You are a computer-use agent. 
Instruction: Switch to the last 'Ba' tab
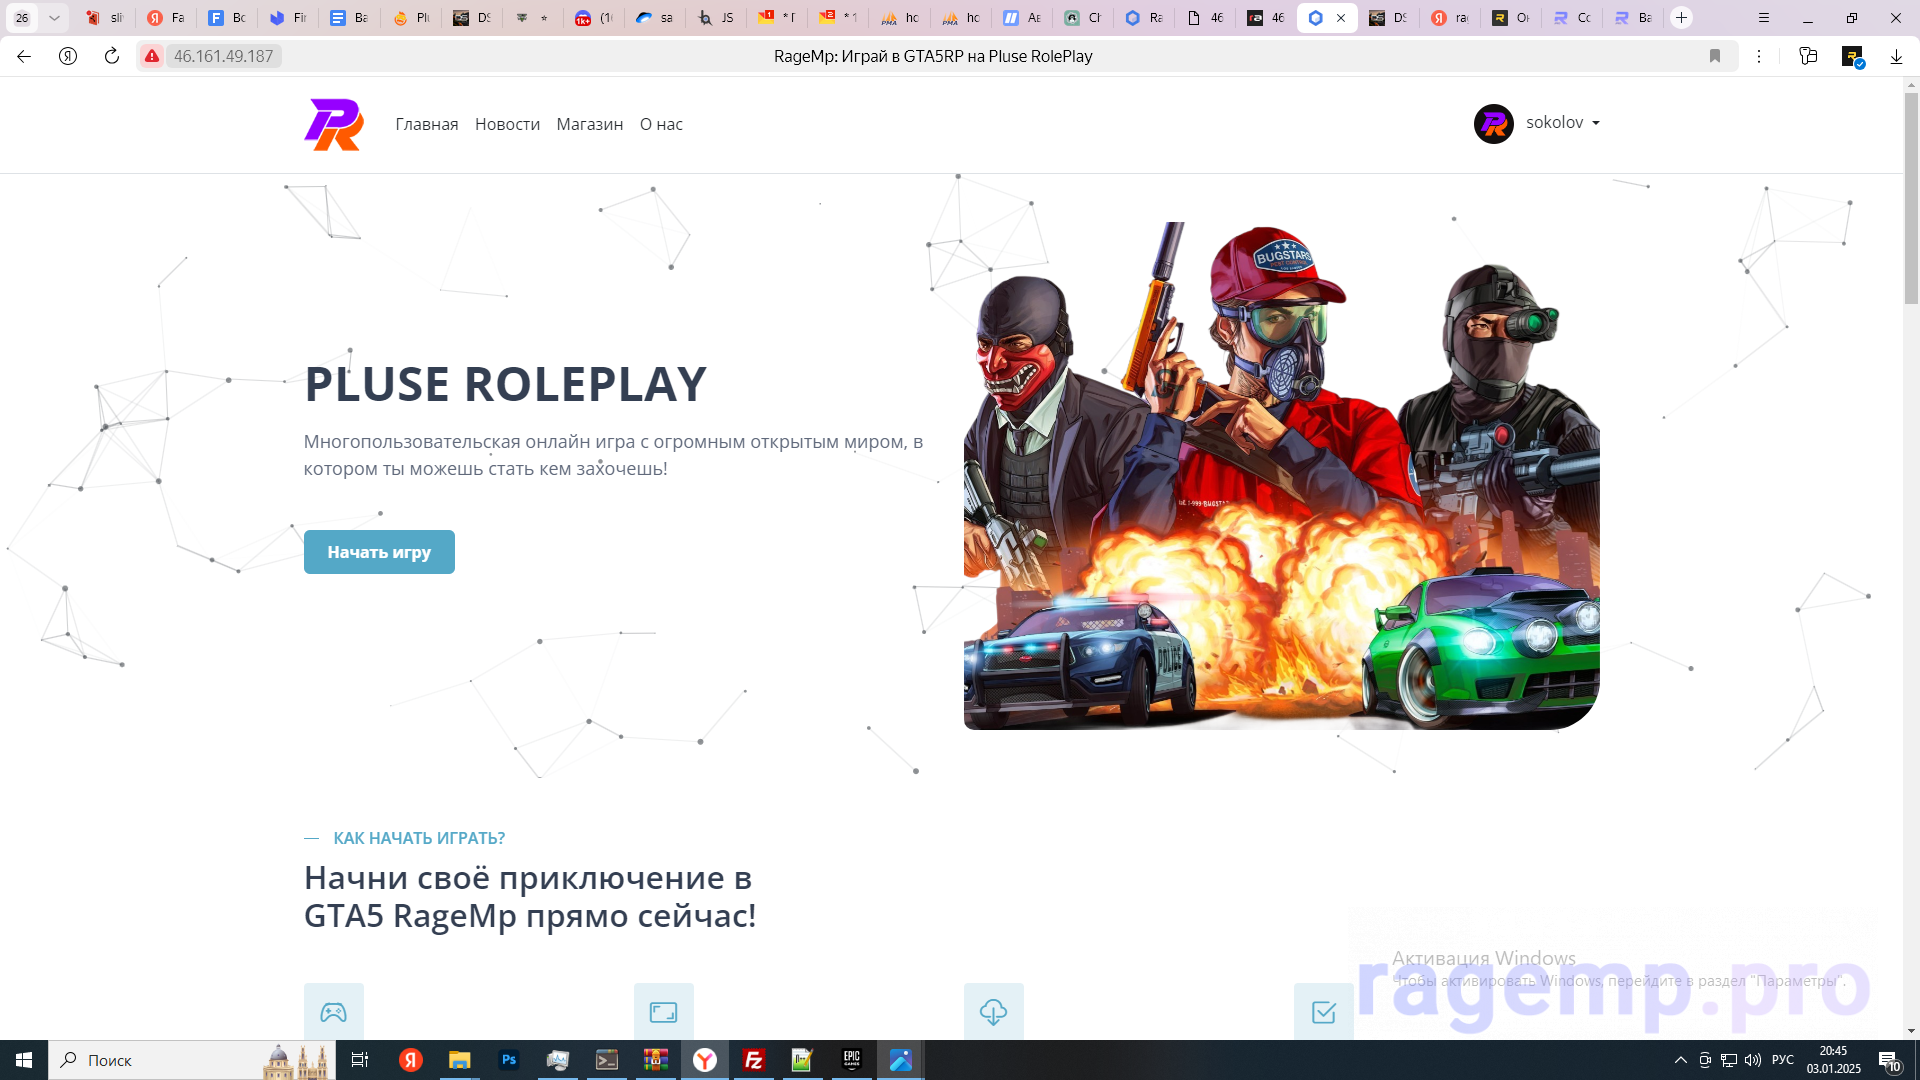(1633, 18)
